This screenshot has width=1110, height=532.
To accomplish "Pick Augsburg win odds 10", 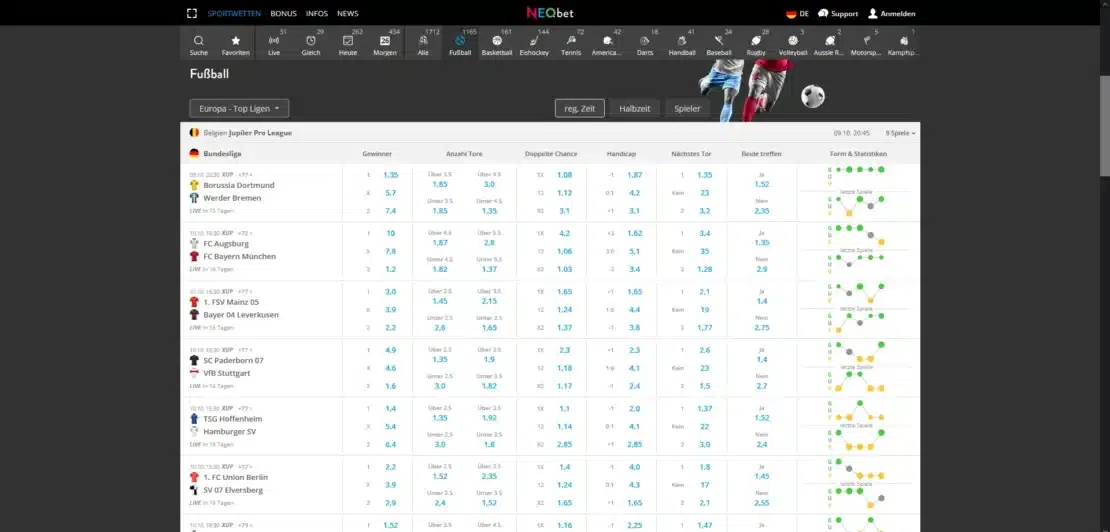I will 391,233.
